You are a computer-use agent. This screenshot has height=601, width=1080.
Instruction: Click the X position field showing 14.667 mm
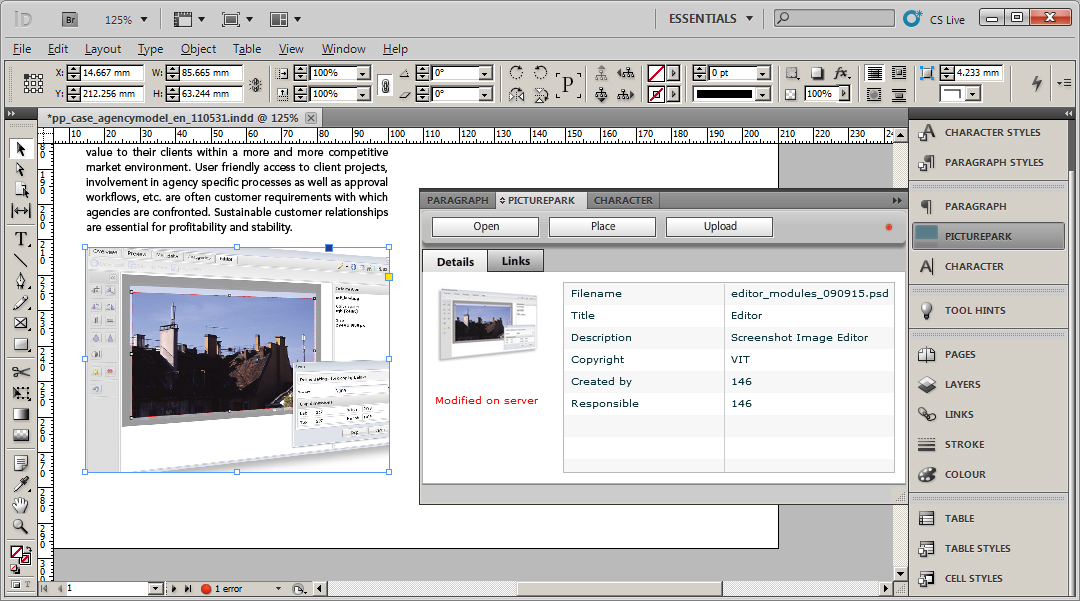coord(112,73)
